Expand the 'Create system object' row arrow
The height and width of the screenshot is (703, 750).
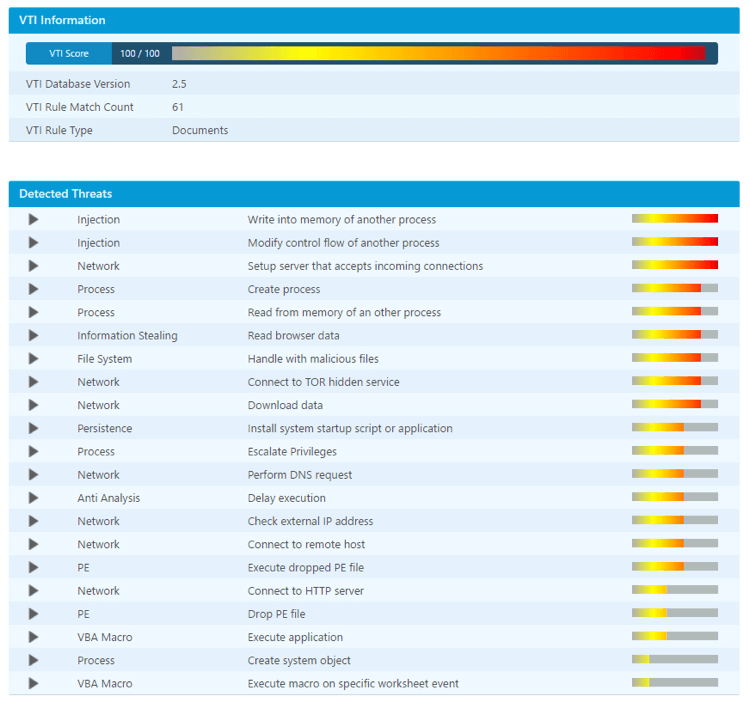point(33,660)
